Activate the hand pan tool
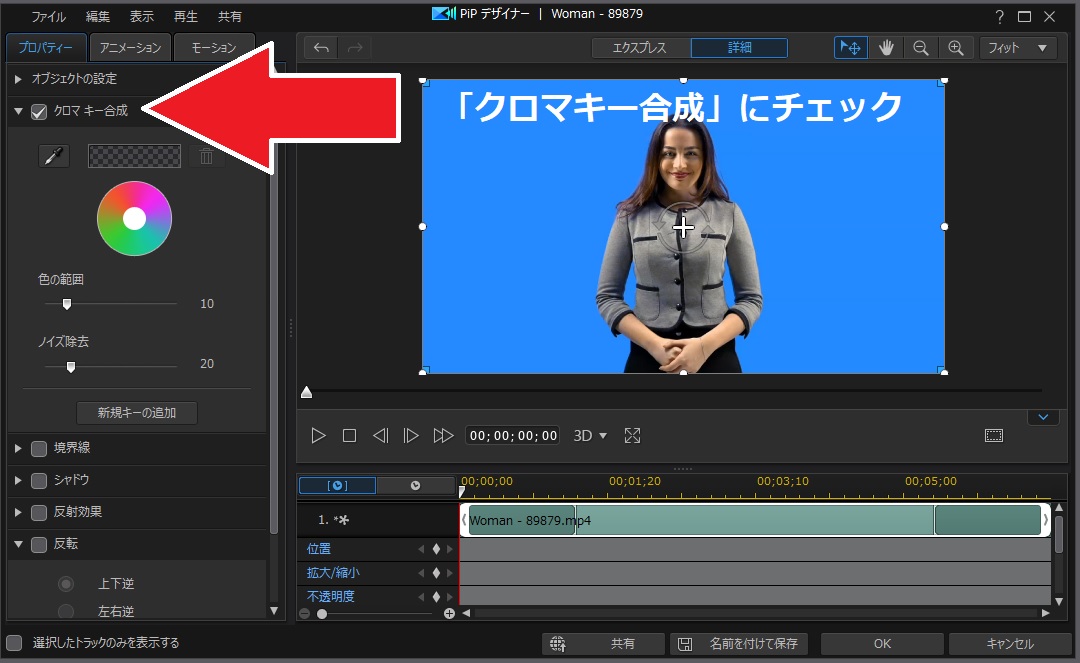Viewport: 1080px width, 663px height. coord(886,48)
